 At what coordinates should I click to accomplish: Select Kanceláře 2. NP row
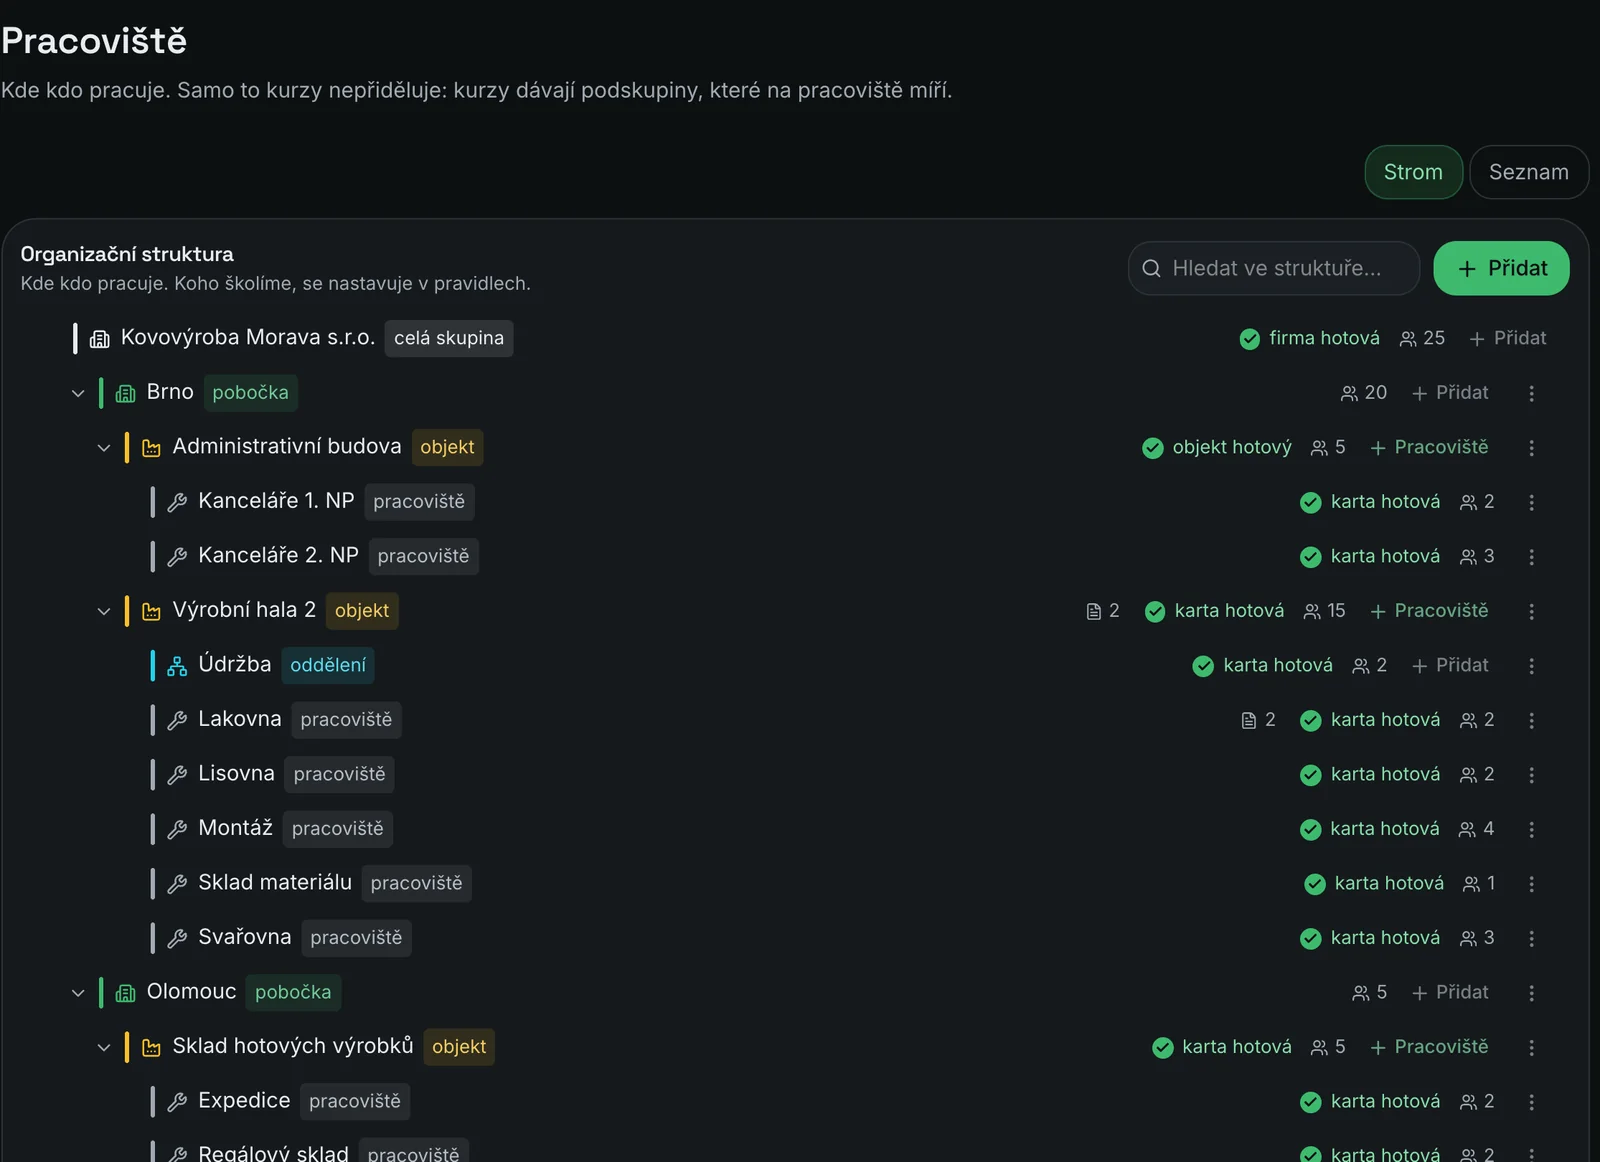(795, 556)
